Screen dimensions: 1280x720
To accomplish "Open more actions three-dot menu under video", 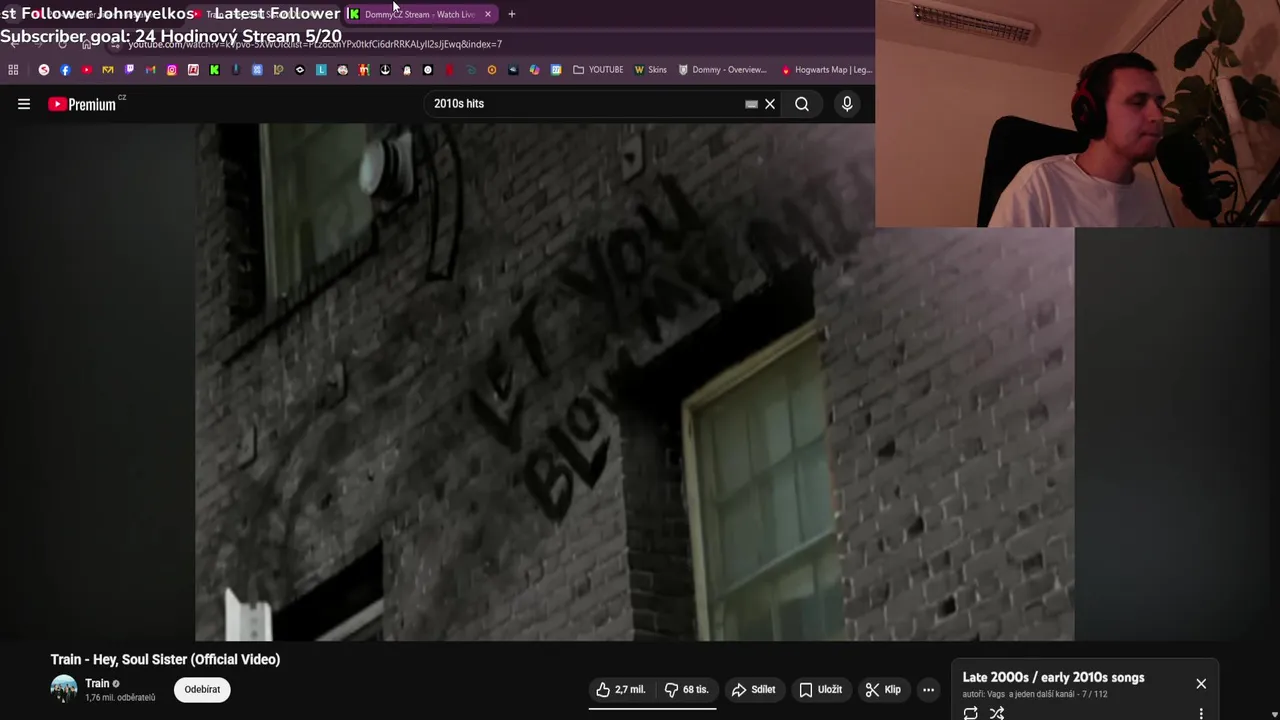I will coord(928,689).
